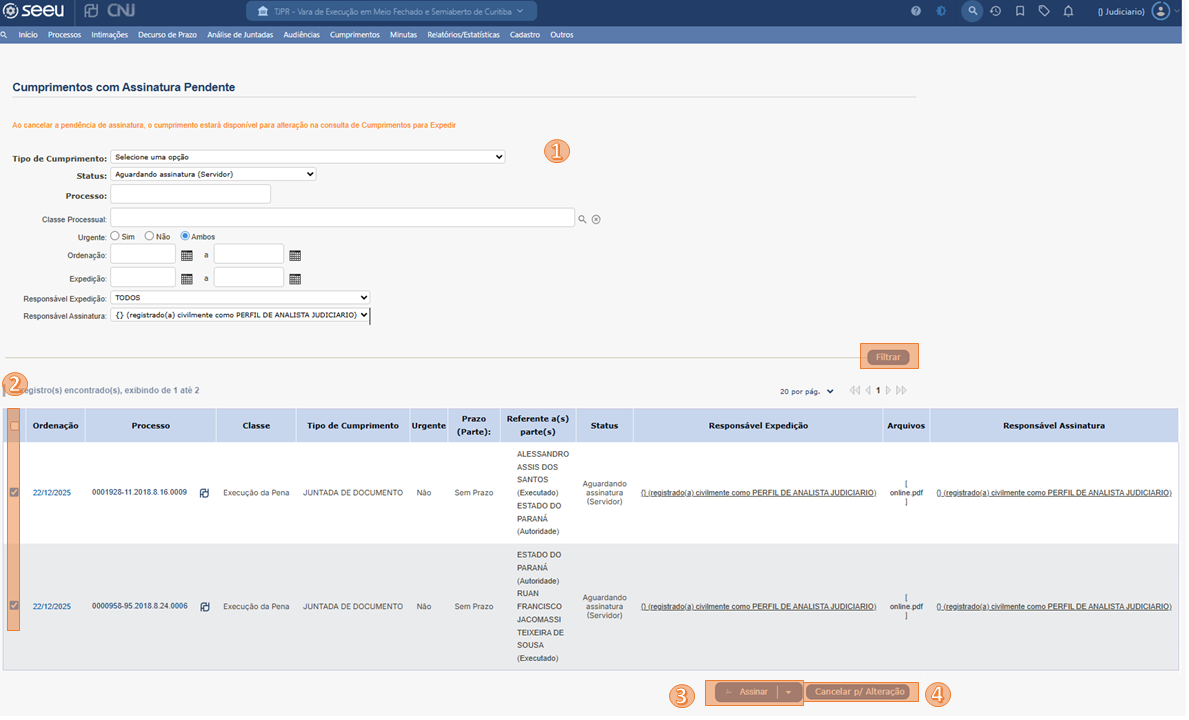Screen dimensions: 1189x720
Task: Select the 'Não' urgente radio button
Action: [149, 236]
